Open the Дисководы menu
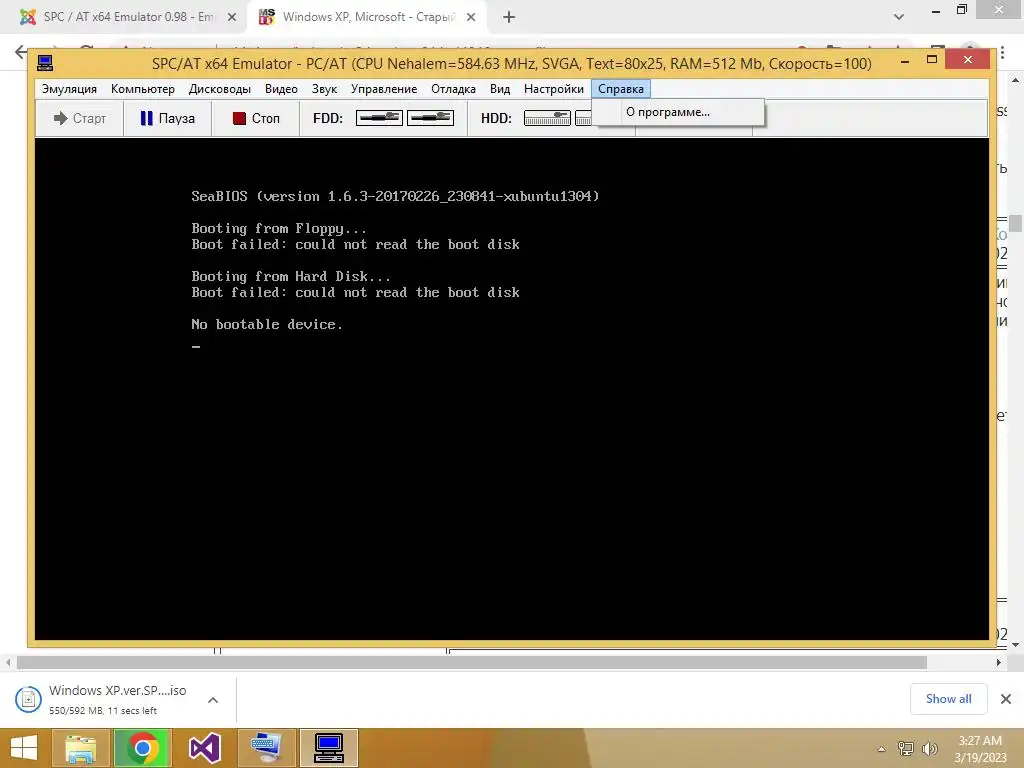 (x=219, y=89)
